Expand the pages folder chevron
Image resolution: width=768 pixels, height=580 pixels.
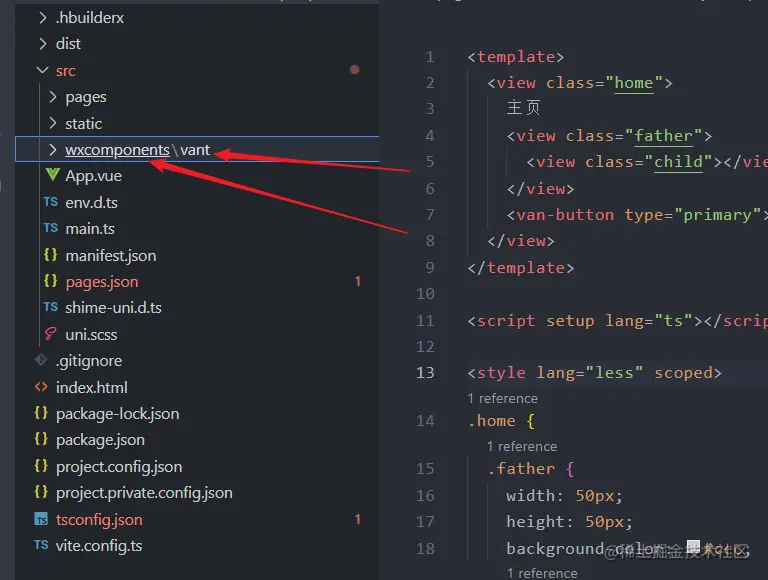pyautogui.click(x=52, y=97)
